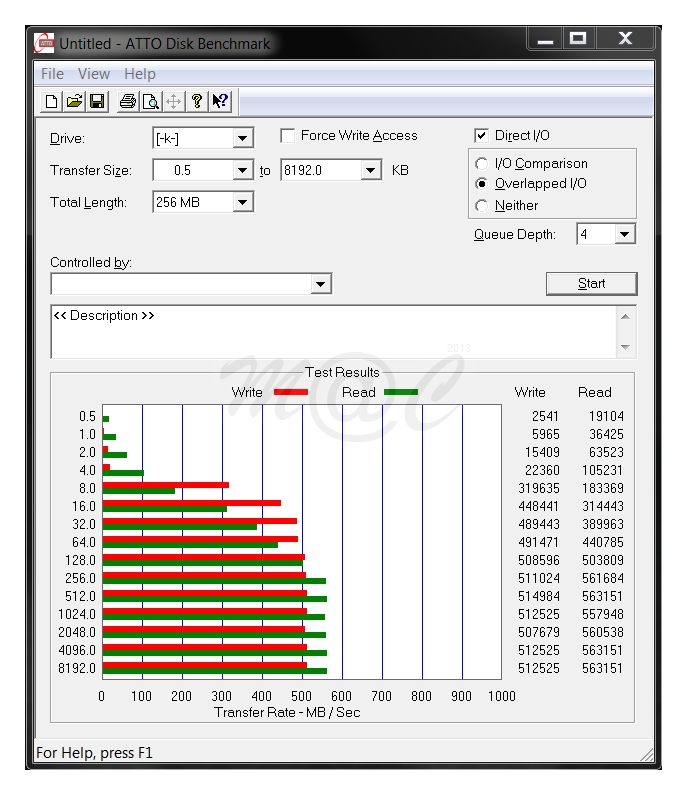Click the window resize grip in status bar
The image size is (687, 795).
646,755
